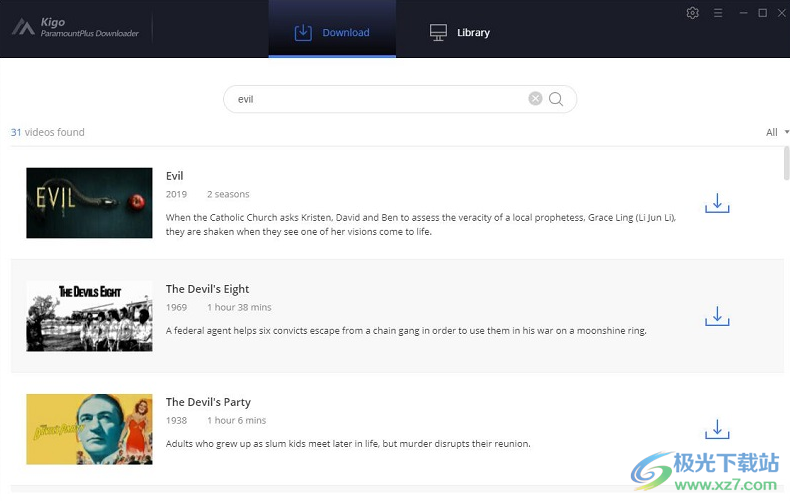
Task: Click the slum kids description text
Action: tap(348, 444)
